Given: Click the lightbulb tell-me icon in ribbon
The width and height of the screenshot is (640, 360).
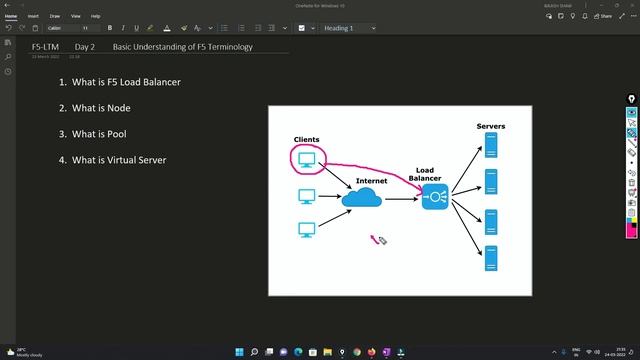Looking at the screenshot, I should coord(573,16).
